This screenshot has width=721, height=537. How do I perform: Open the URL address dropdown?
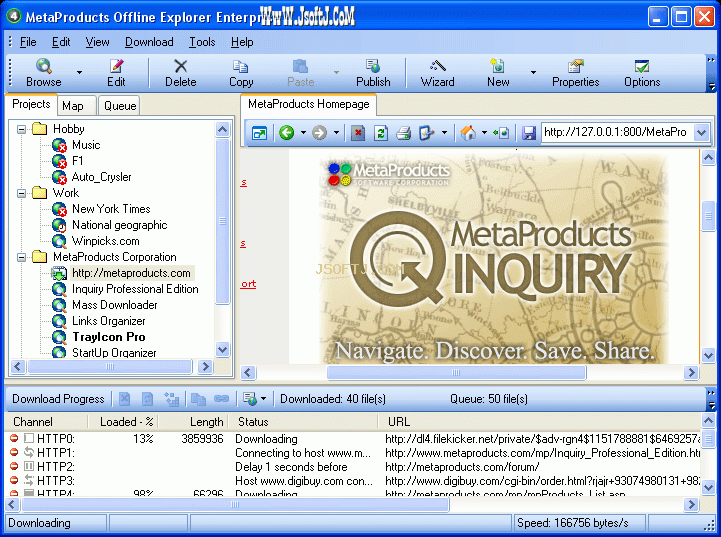(x=701, y=133)
